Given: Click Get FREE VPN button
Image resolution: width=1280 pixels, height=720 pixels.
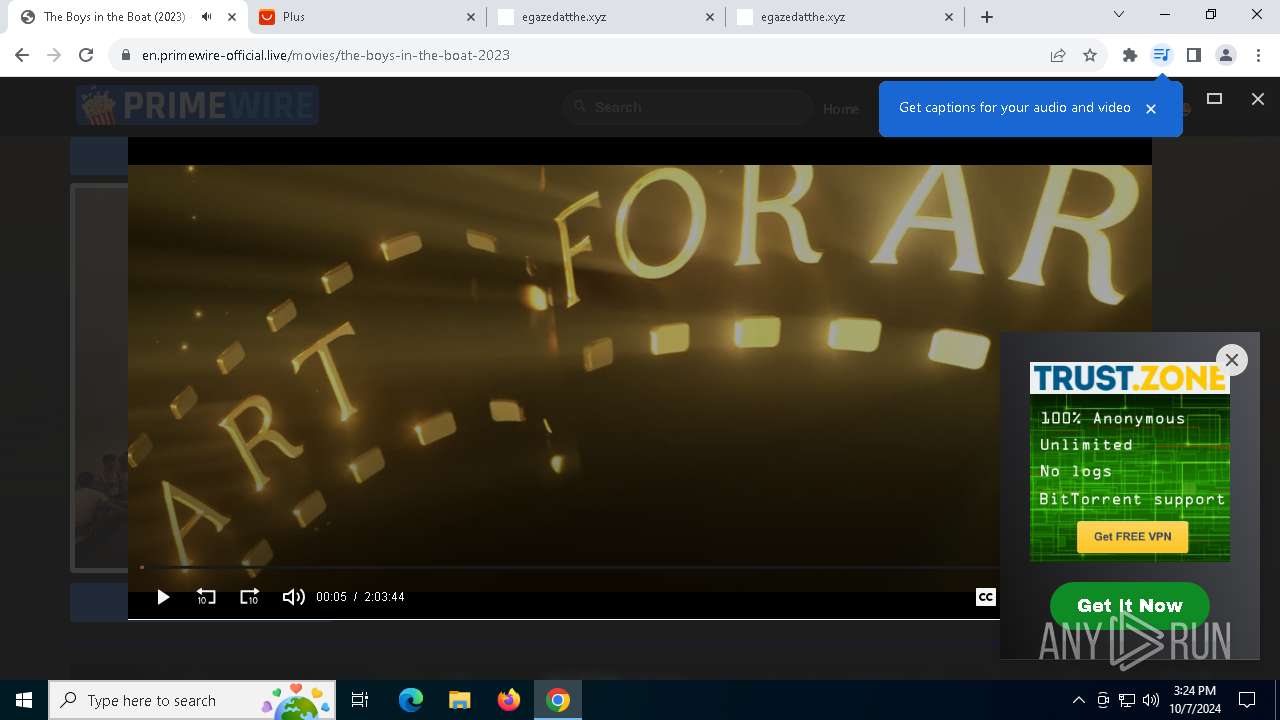Looking at the screenshot, I should (x=1132, y=536).
